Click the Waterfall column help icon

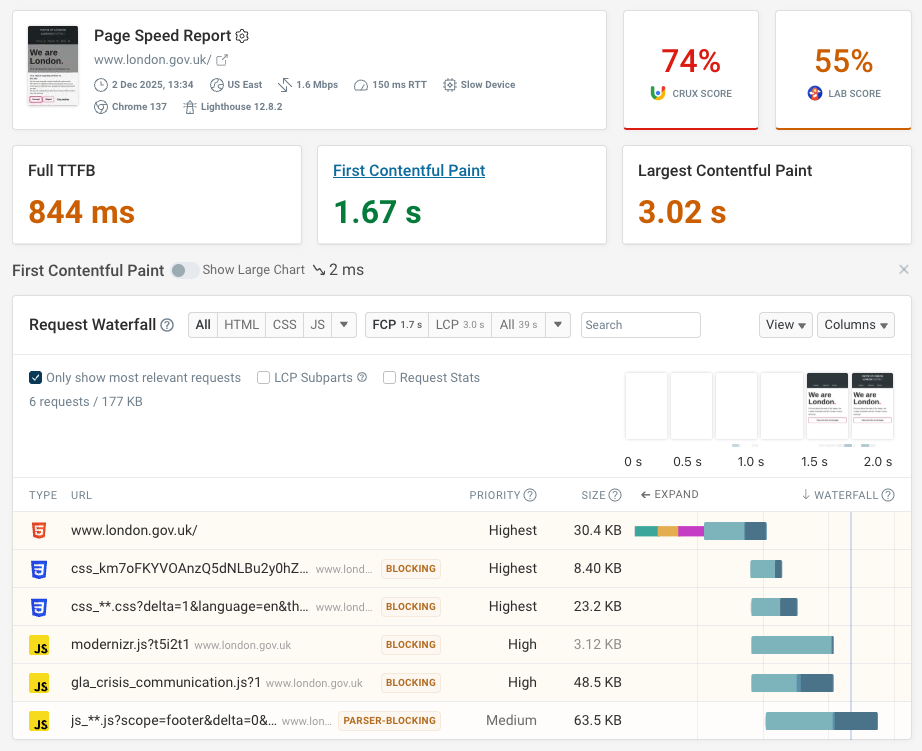[x=888, y=495]
